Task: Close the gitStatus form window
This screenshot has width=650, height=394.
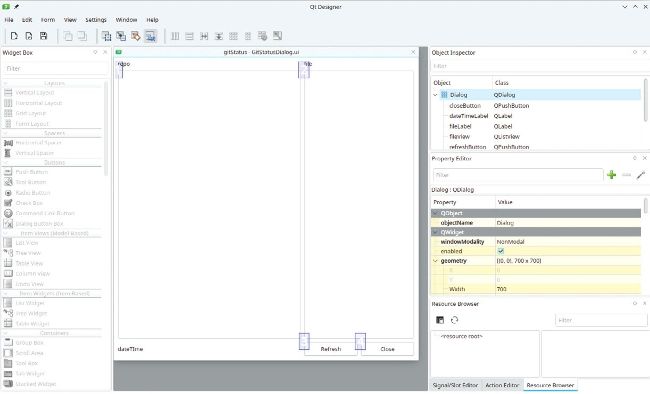Action: point(413,52)
